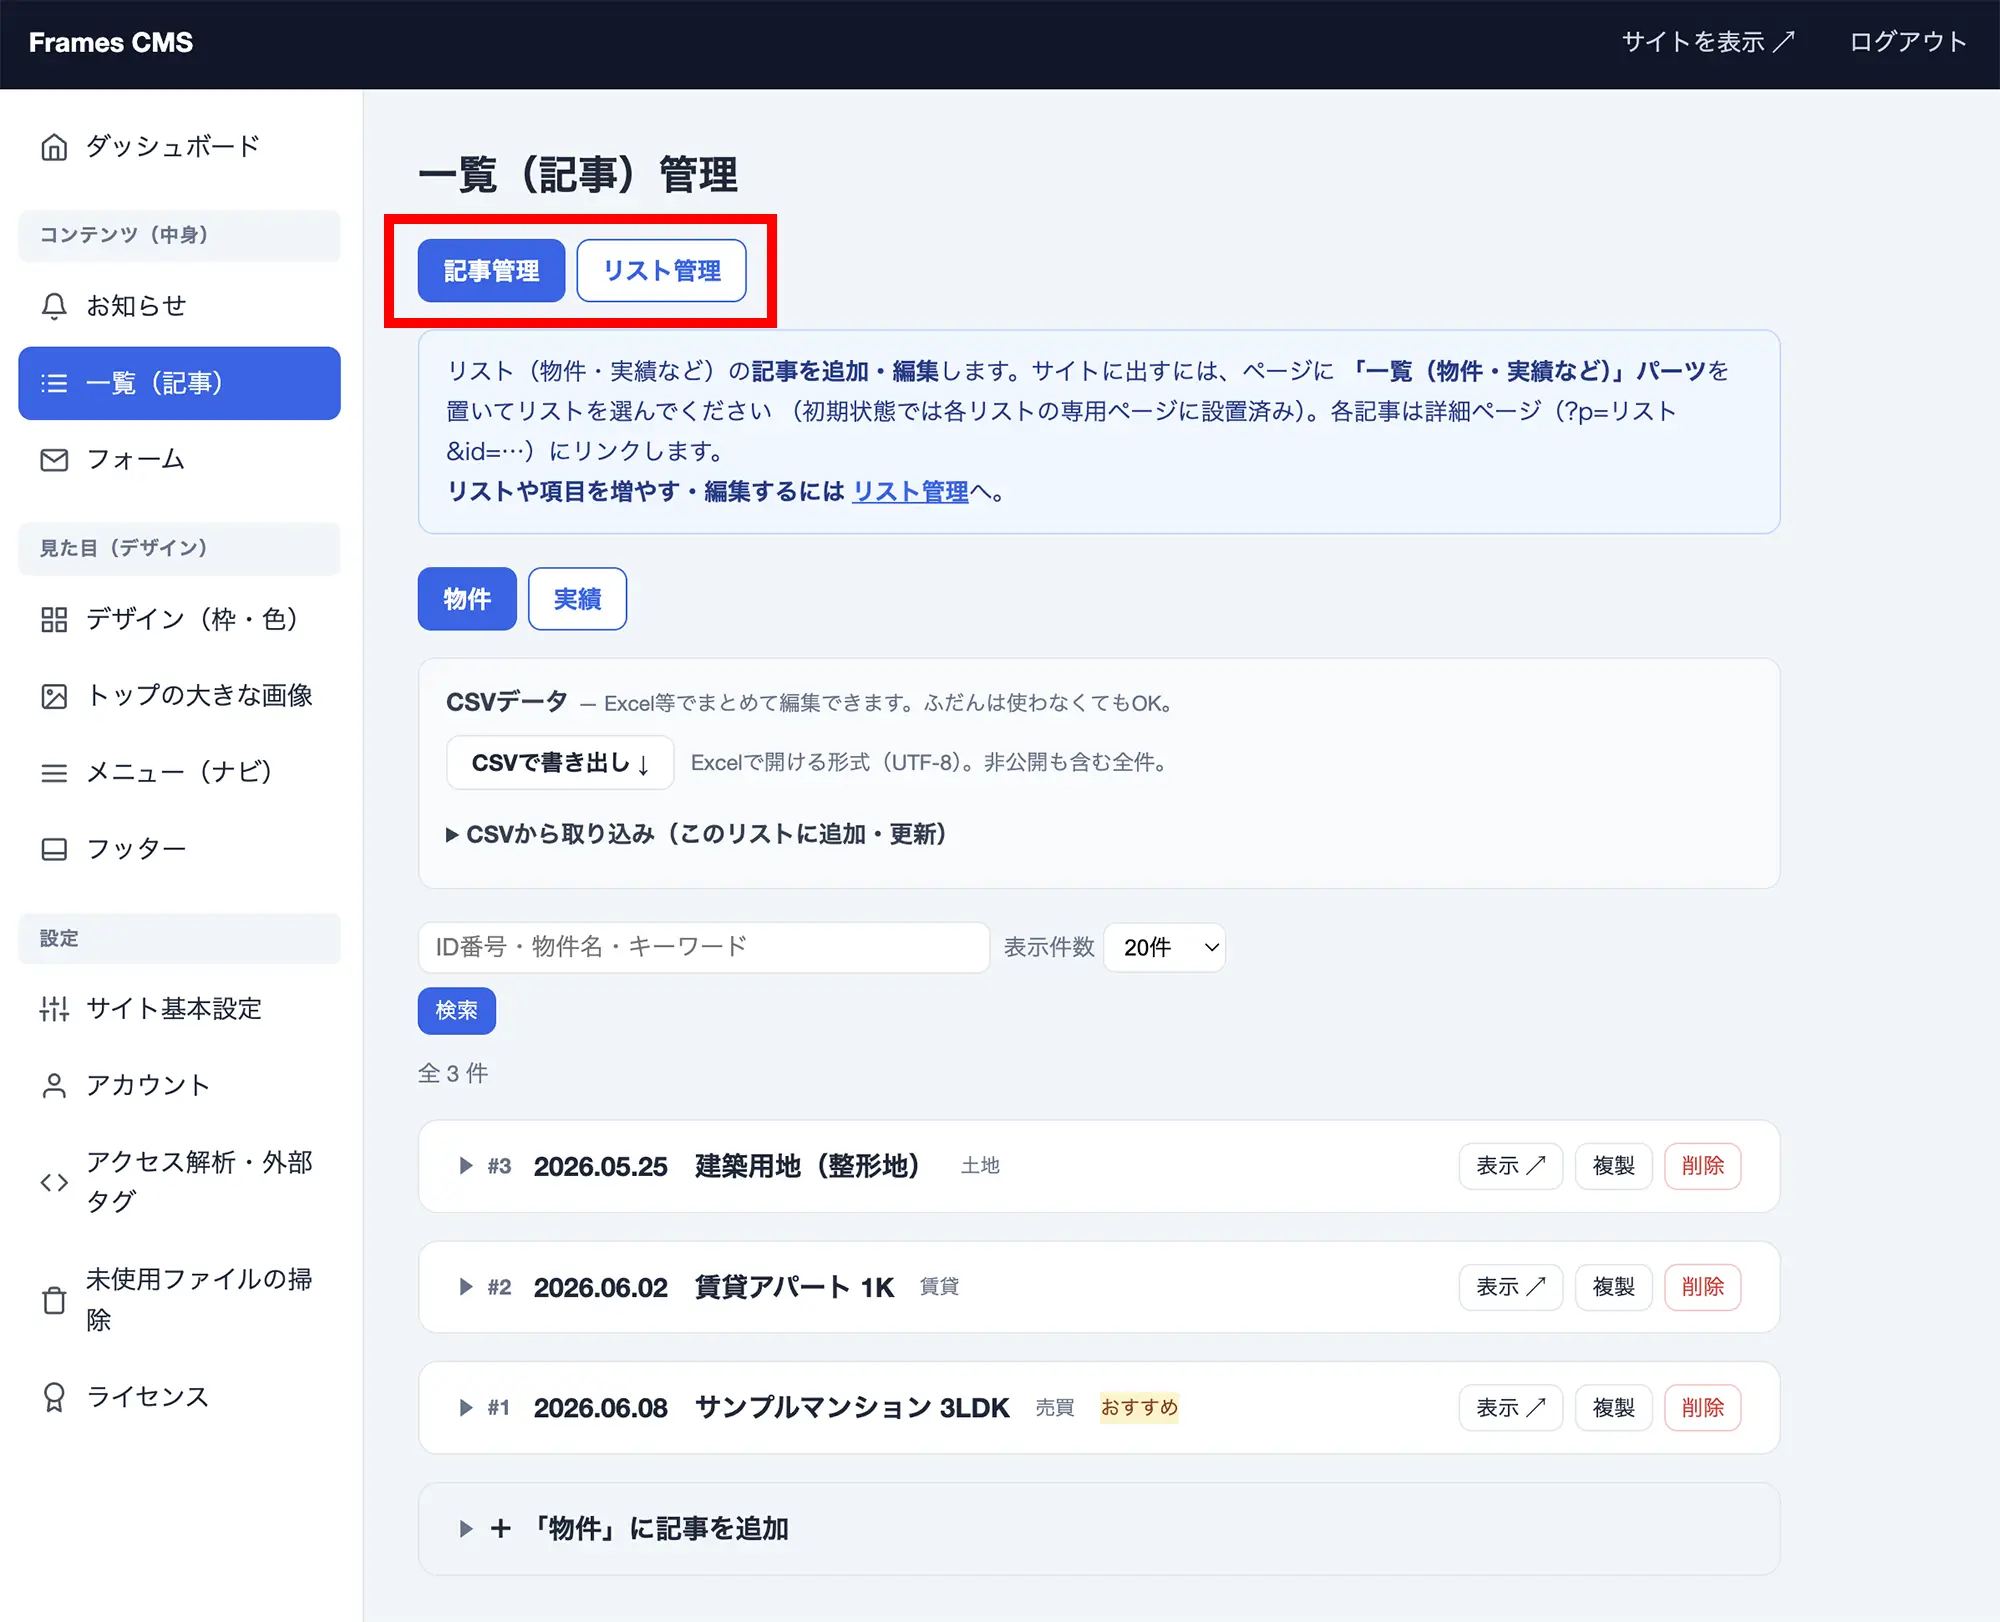Click the リスト管理 link in the info box
The height and width of the screenshot is (1622, 2000).
910,492
